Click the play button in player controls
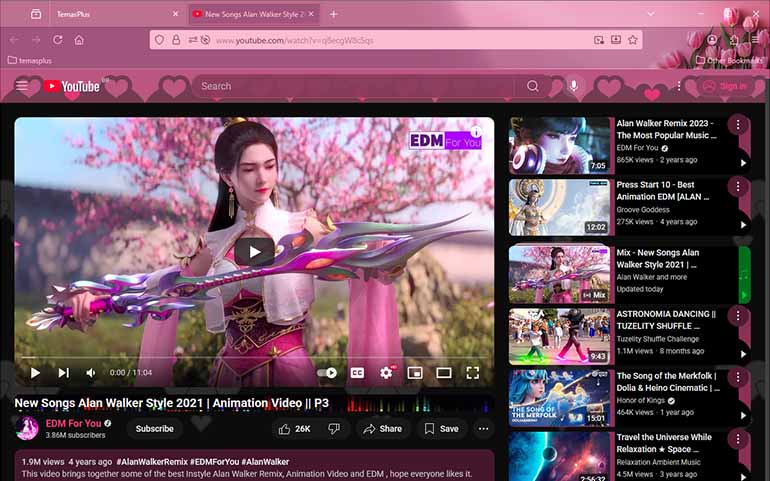 [x=35, y=373]
